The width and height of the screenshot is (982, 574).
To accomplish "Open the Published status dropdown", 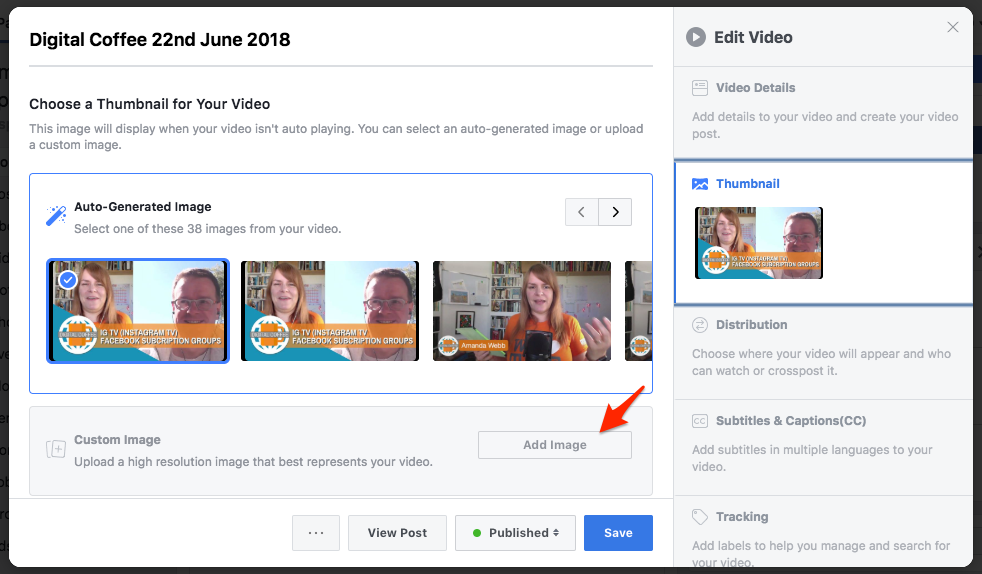I will tap(515, 533).
